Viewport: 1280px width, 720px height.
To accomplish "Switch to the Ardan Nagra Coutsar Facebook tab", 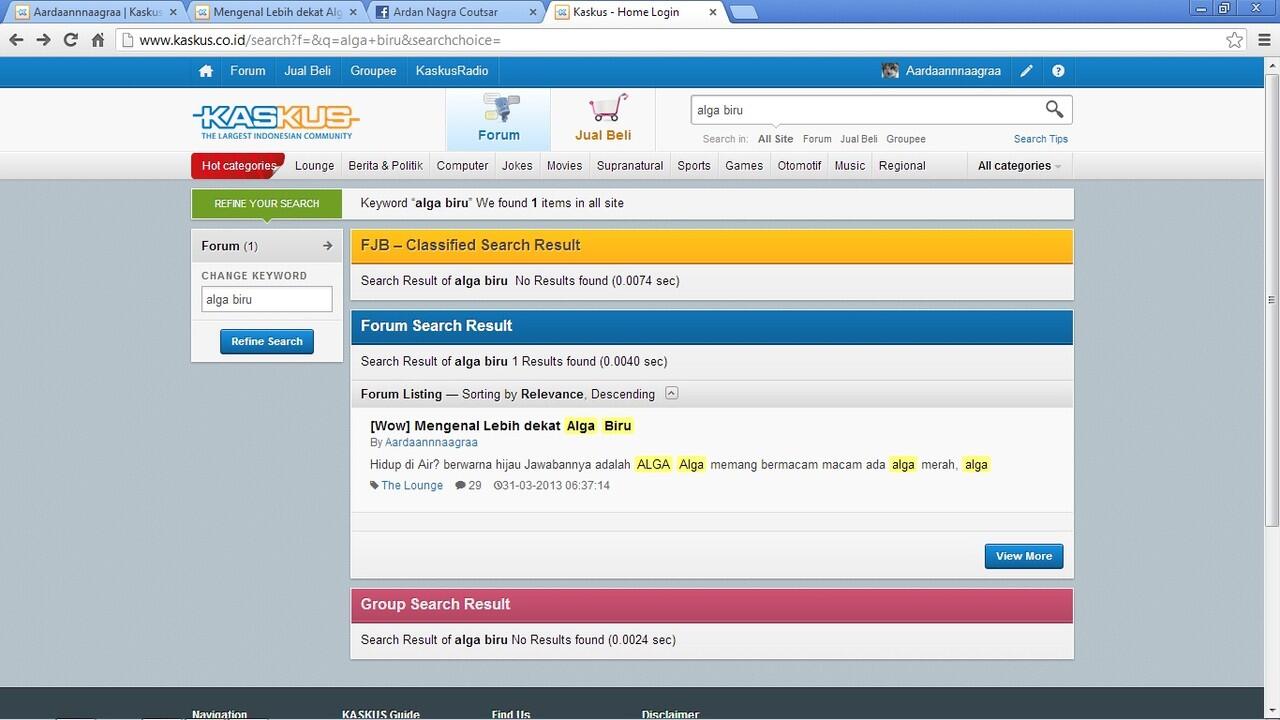I will click(456, 12).
